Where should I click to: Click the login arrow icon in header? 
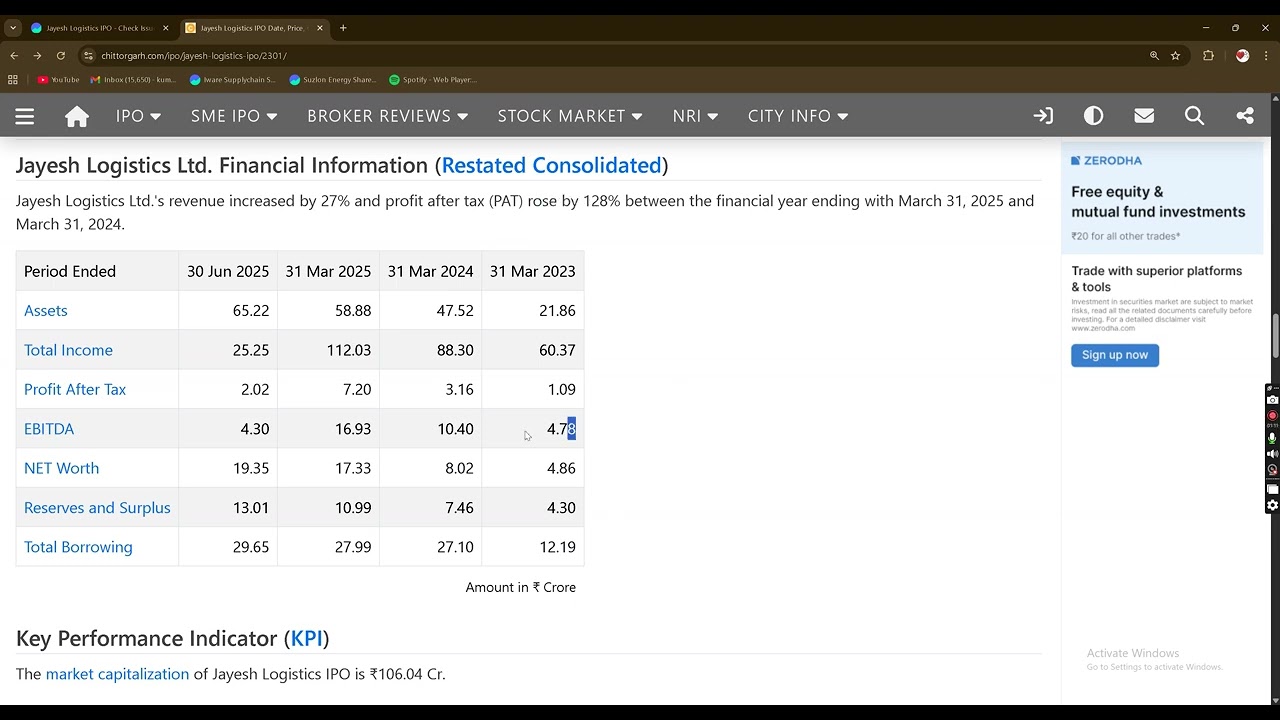coord(1043,116)
